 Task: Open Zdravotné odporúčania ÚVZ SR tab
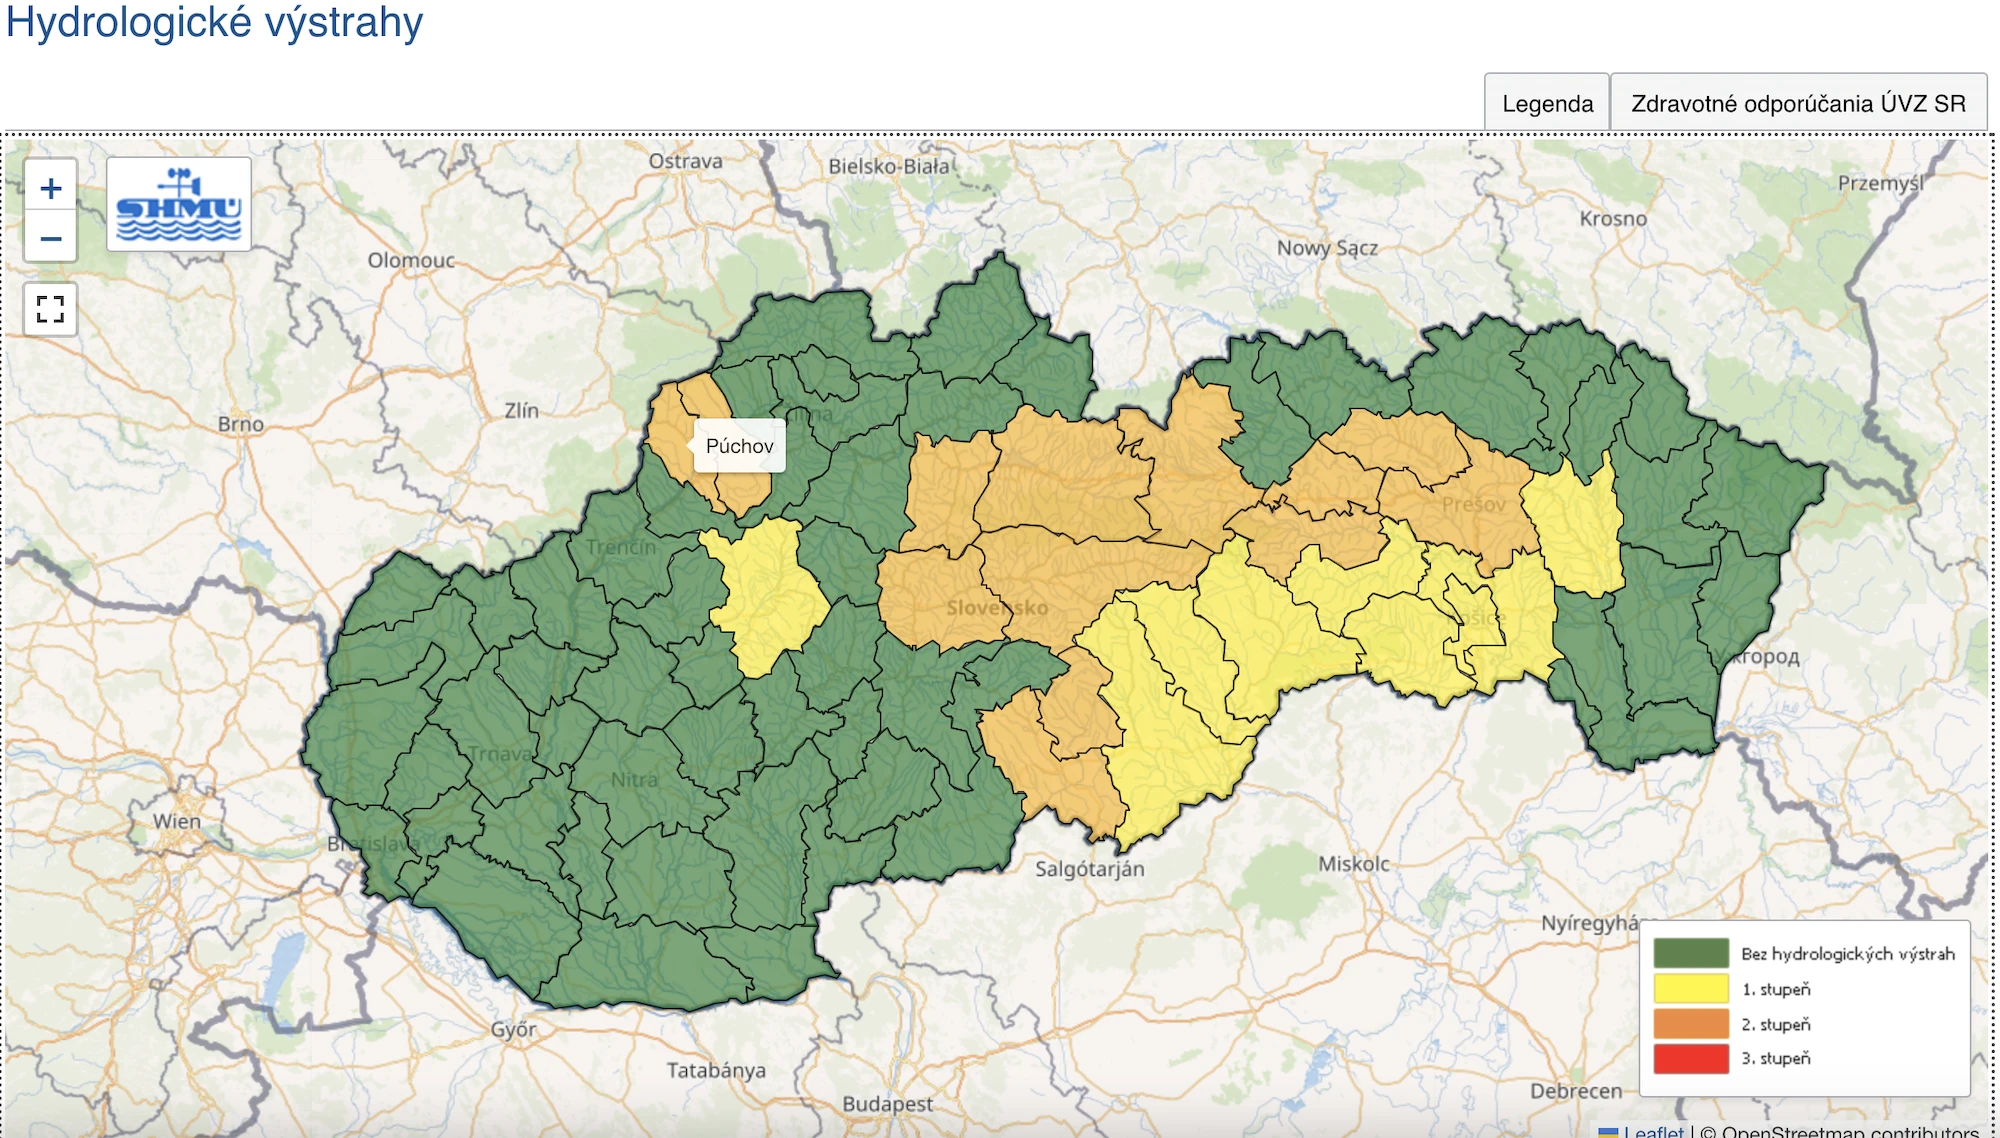point(1798,103)
